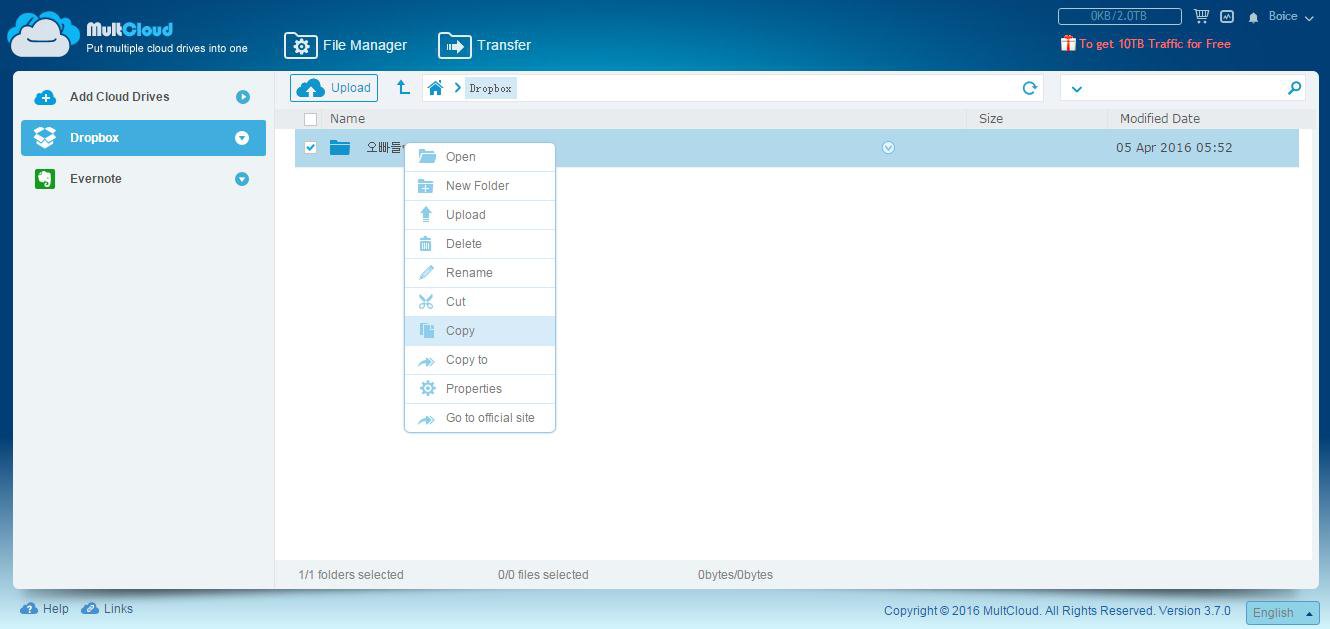1330x629 pixels.
Task: Open the English language dropdown
Action: (x=1283, y=613)
